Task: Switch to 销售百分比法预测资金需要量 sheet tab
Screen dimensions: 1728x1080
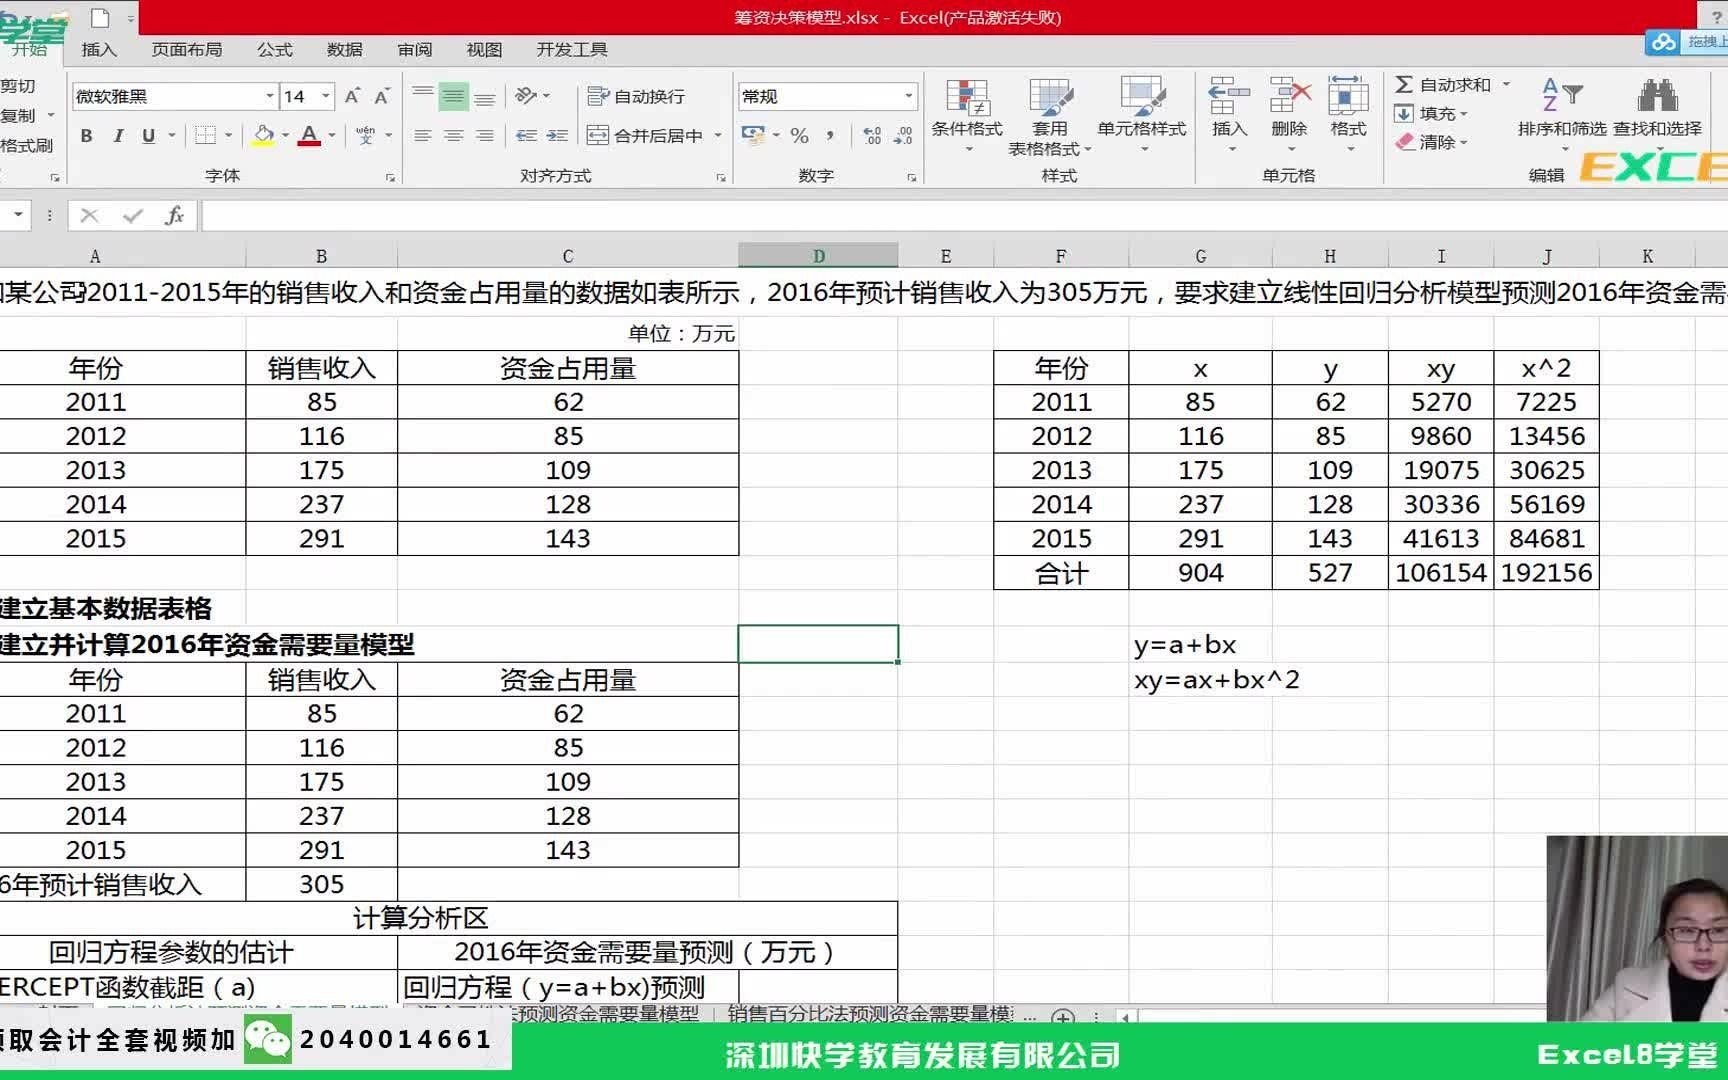Action: (x=870, y=1014)
